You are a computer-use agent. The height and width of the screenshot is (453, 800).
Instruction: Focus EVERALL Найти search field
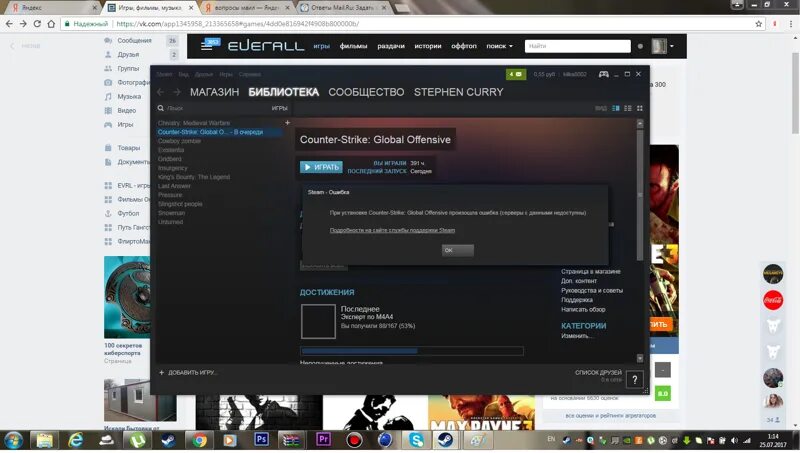pyautogui.click(x=578, y=46)
